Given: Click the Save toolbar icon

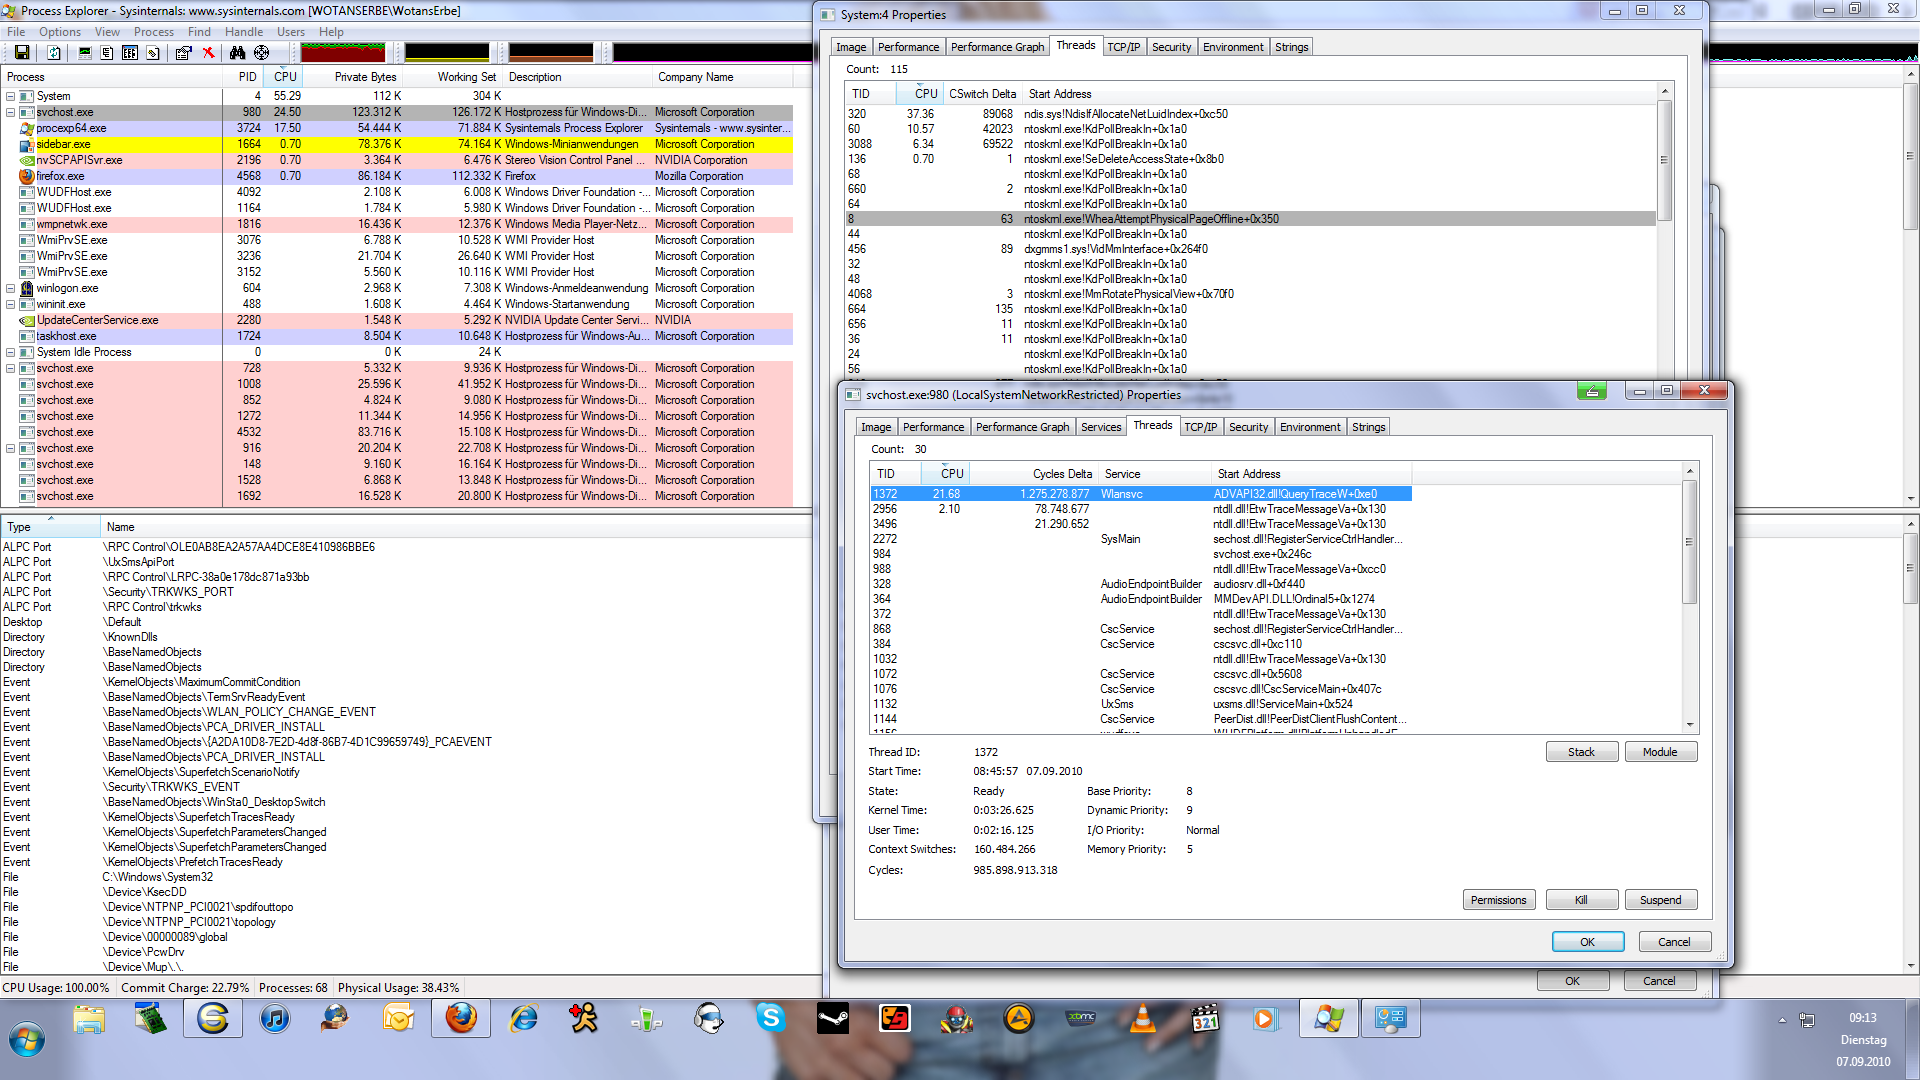Looking at the screenshot, I should pos(22,52).
